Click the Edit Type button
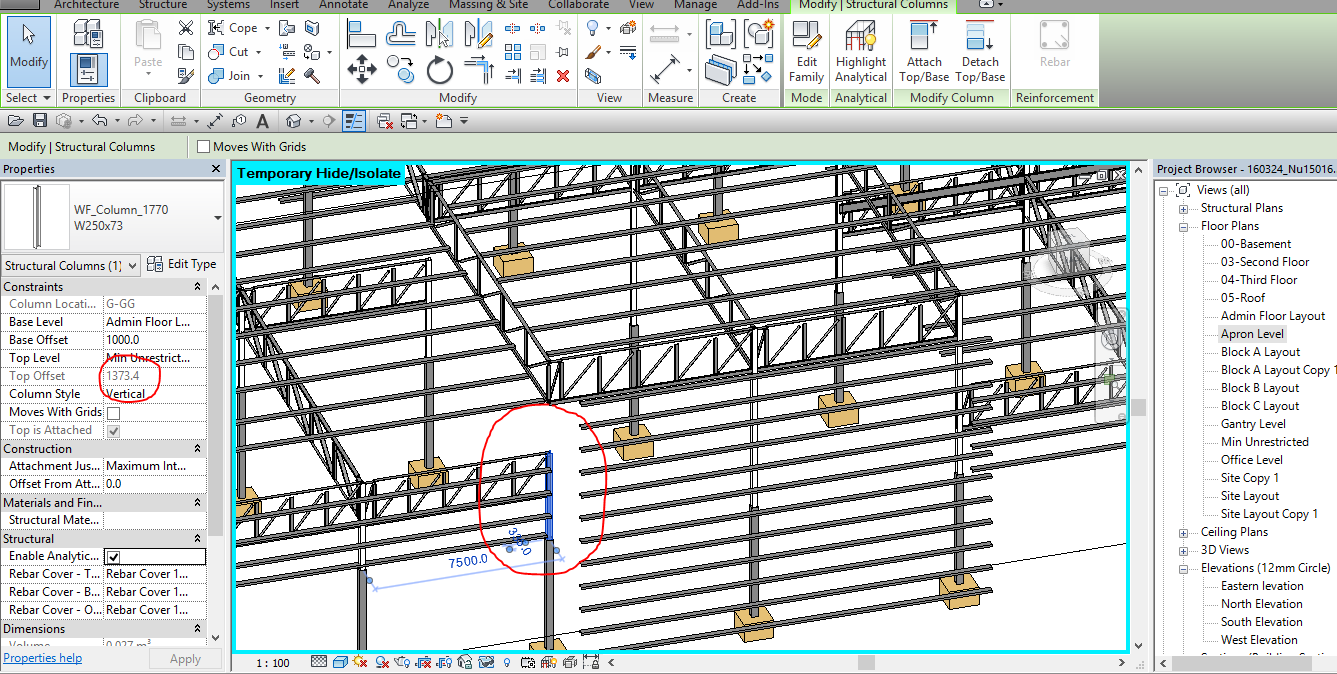 182,264
